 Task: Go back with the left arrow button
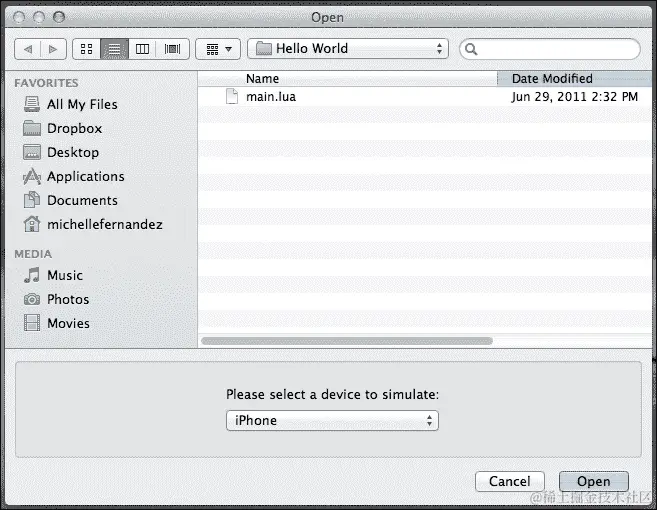click(x=28, y=49)
